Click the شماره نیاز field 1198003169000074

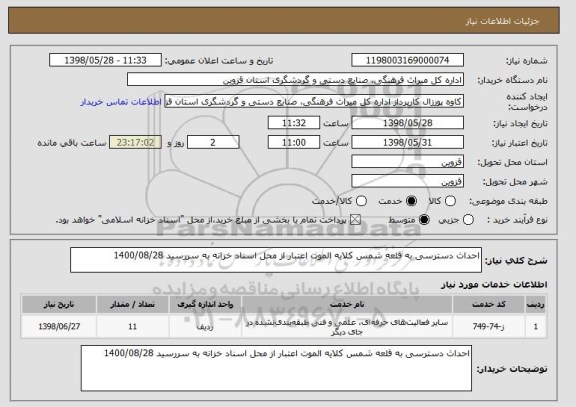(x=407, y=60)
